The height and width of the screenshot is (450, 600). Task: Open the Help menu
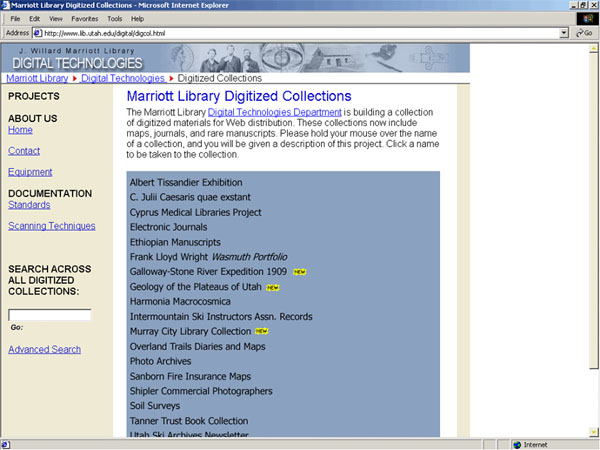pyautogui.click(x=137, y=19)
